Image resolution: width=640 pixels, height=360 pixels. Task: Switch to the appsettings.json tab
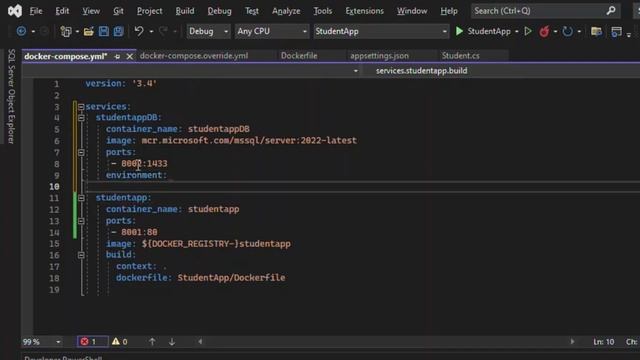(379, 56)
